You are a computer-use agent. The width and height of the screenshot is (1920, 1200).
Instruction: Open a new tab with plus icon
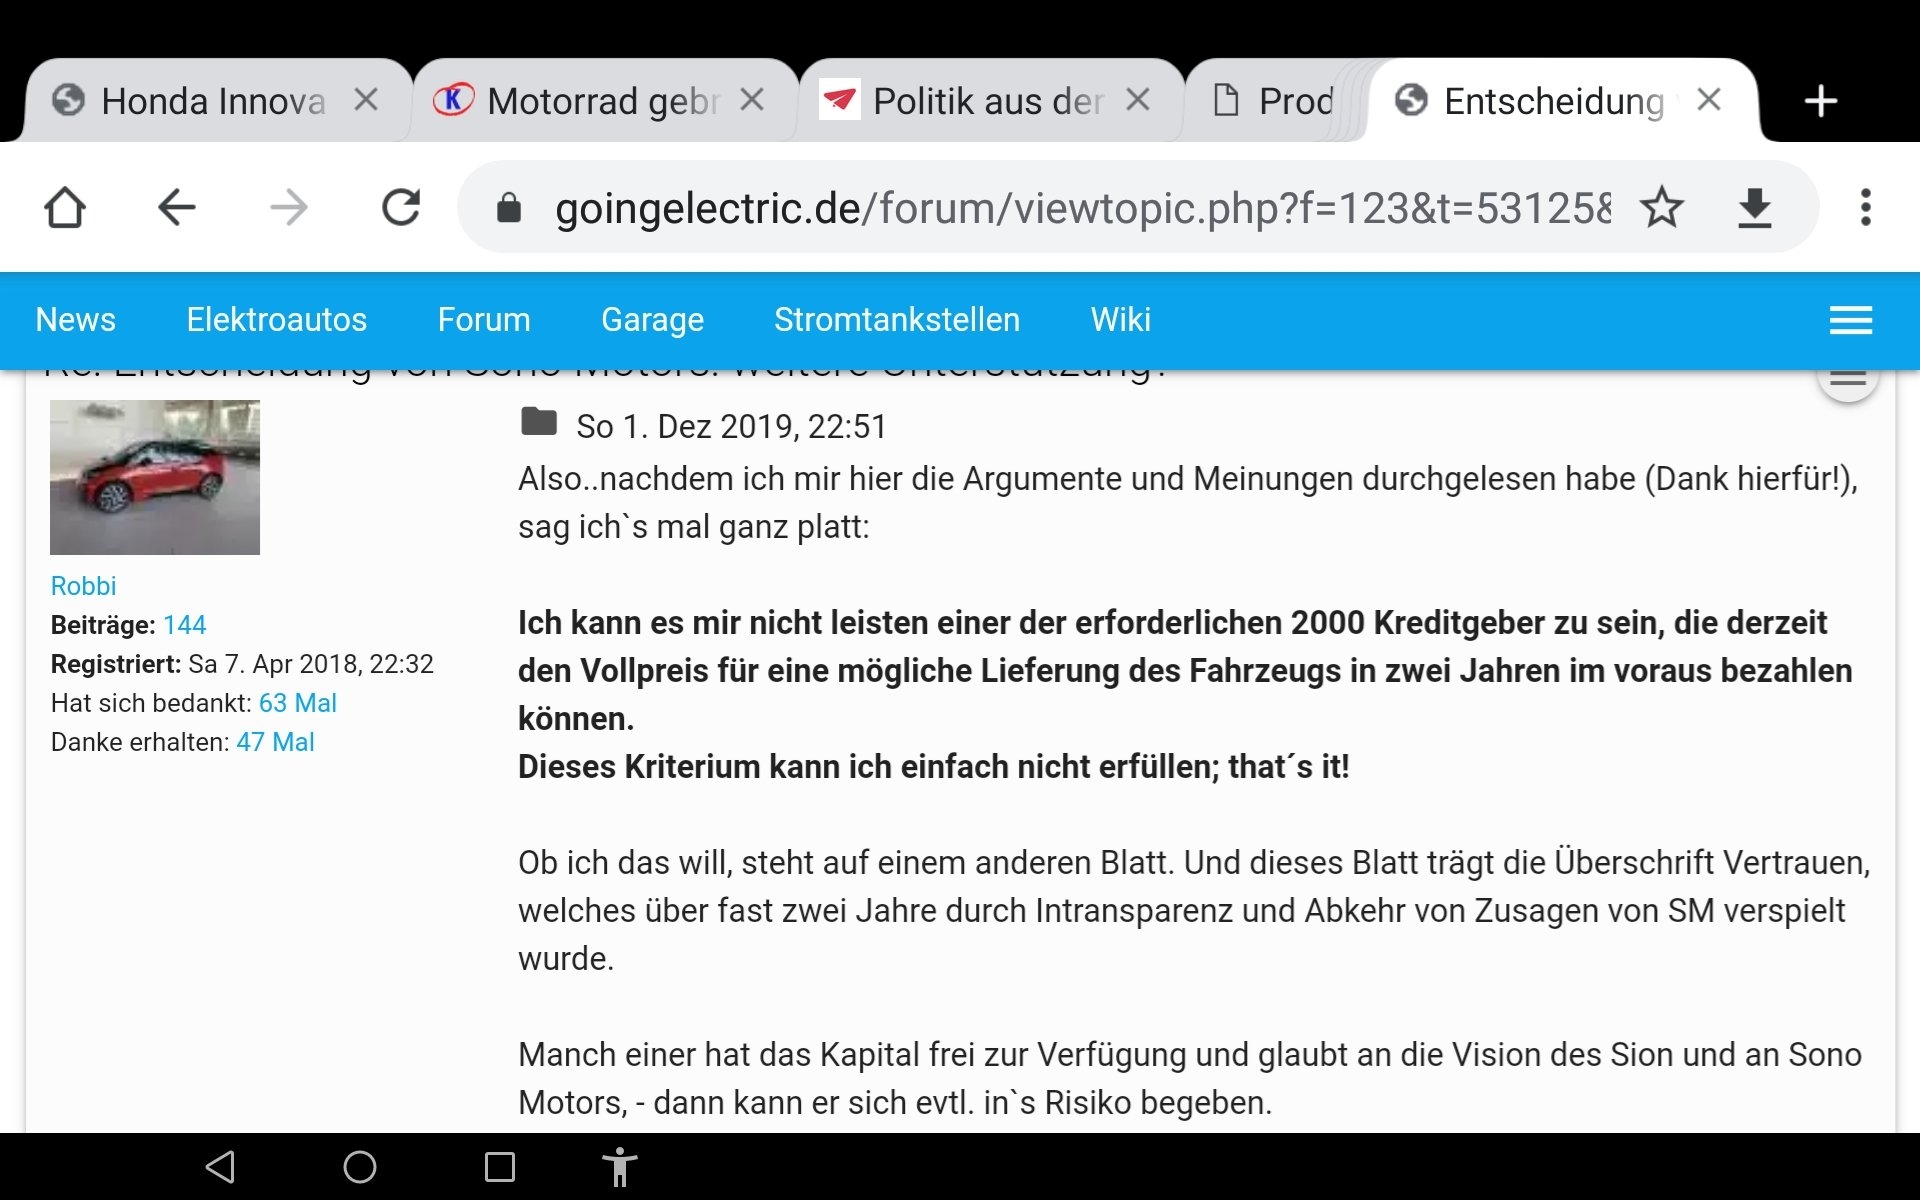1820,101
